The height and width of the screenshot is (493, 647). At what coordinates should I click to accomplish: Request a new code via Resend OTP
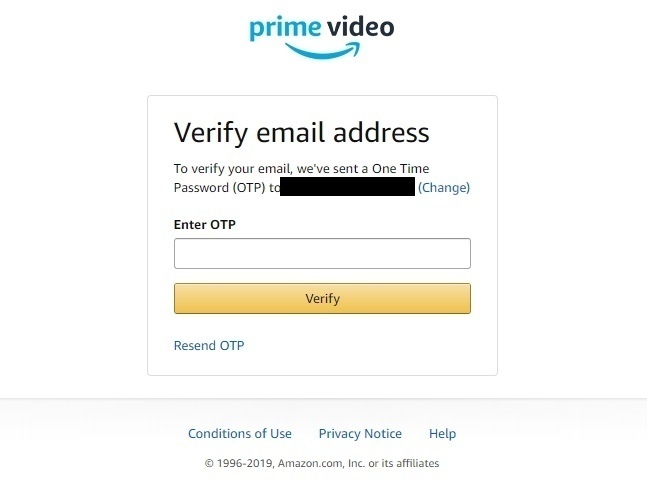click(209, 345)
